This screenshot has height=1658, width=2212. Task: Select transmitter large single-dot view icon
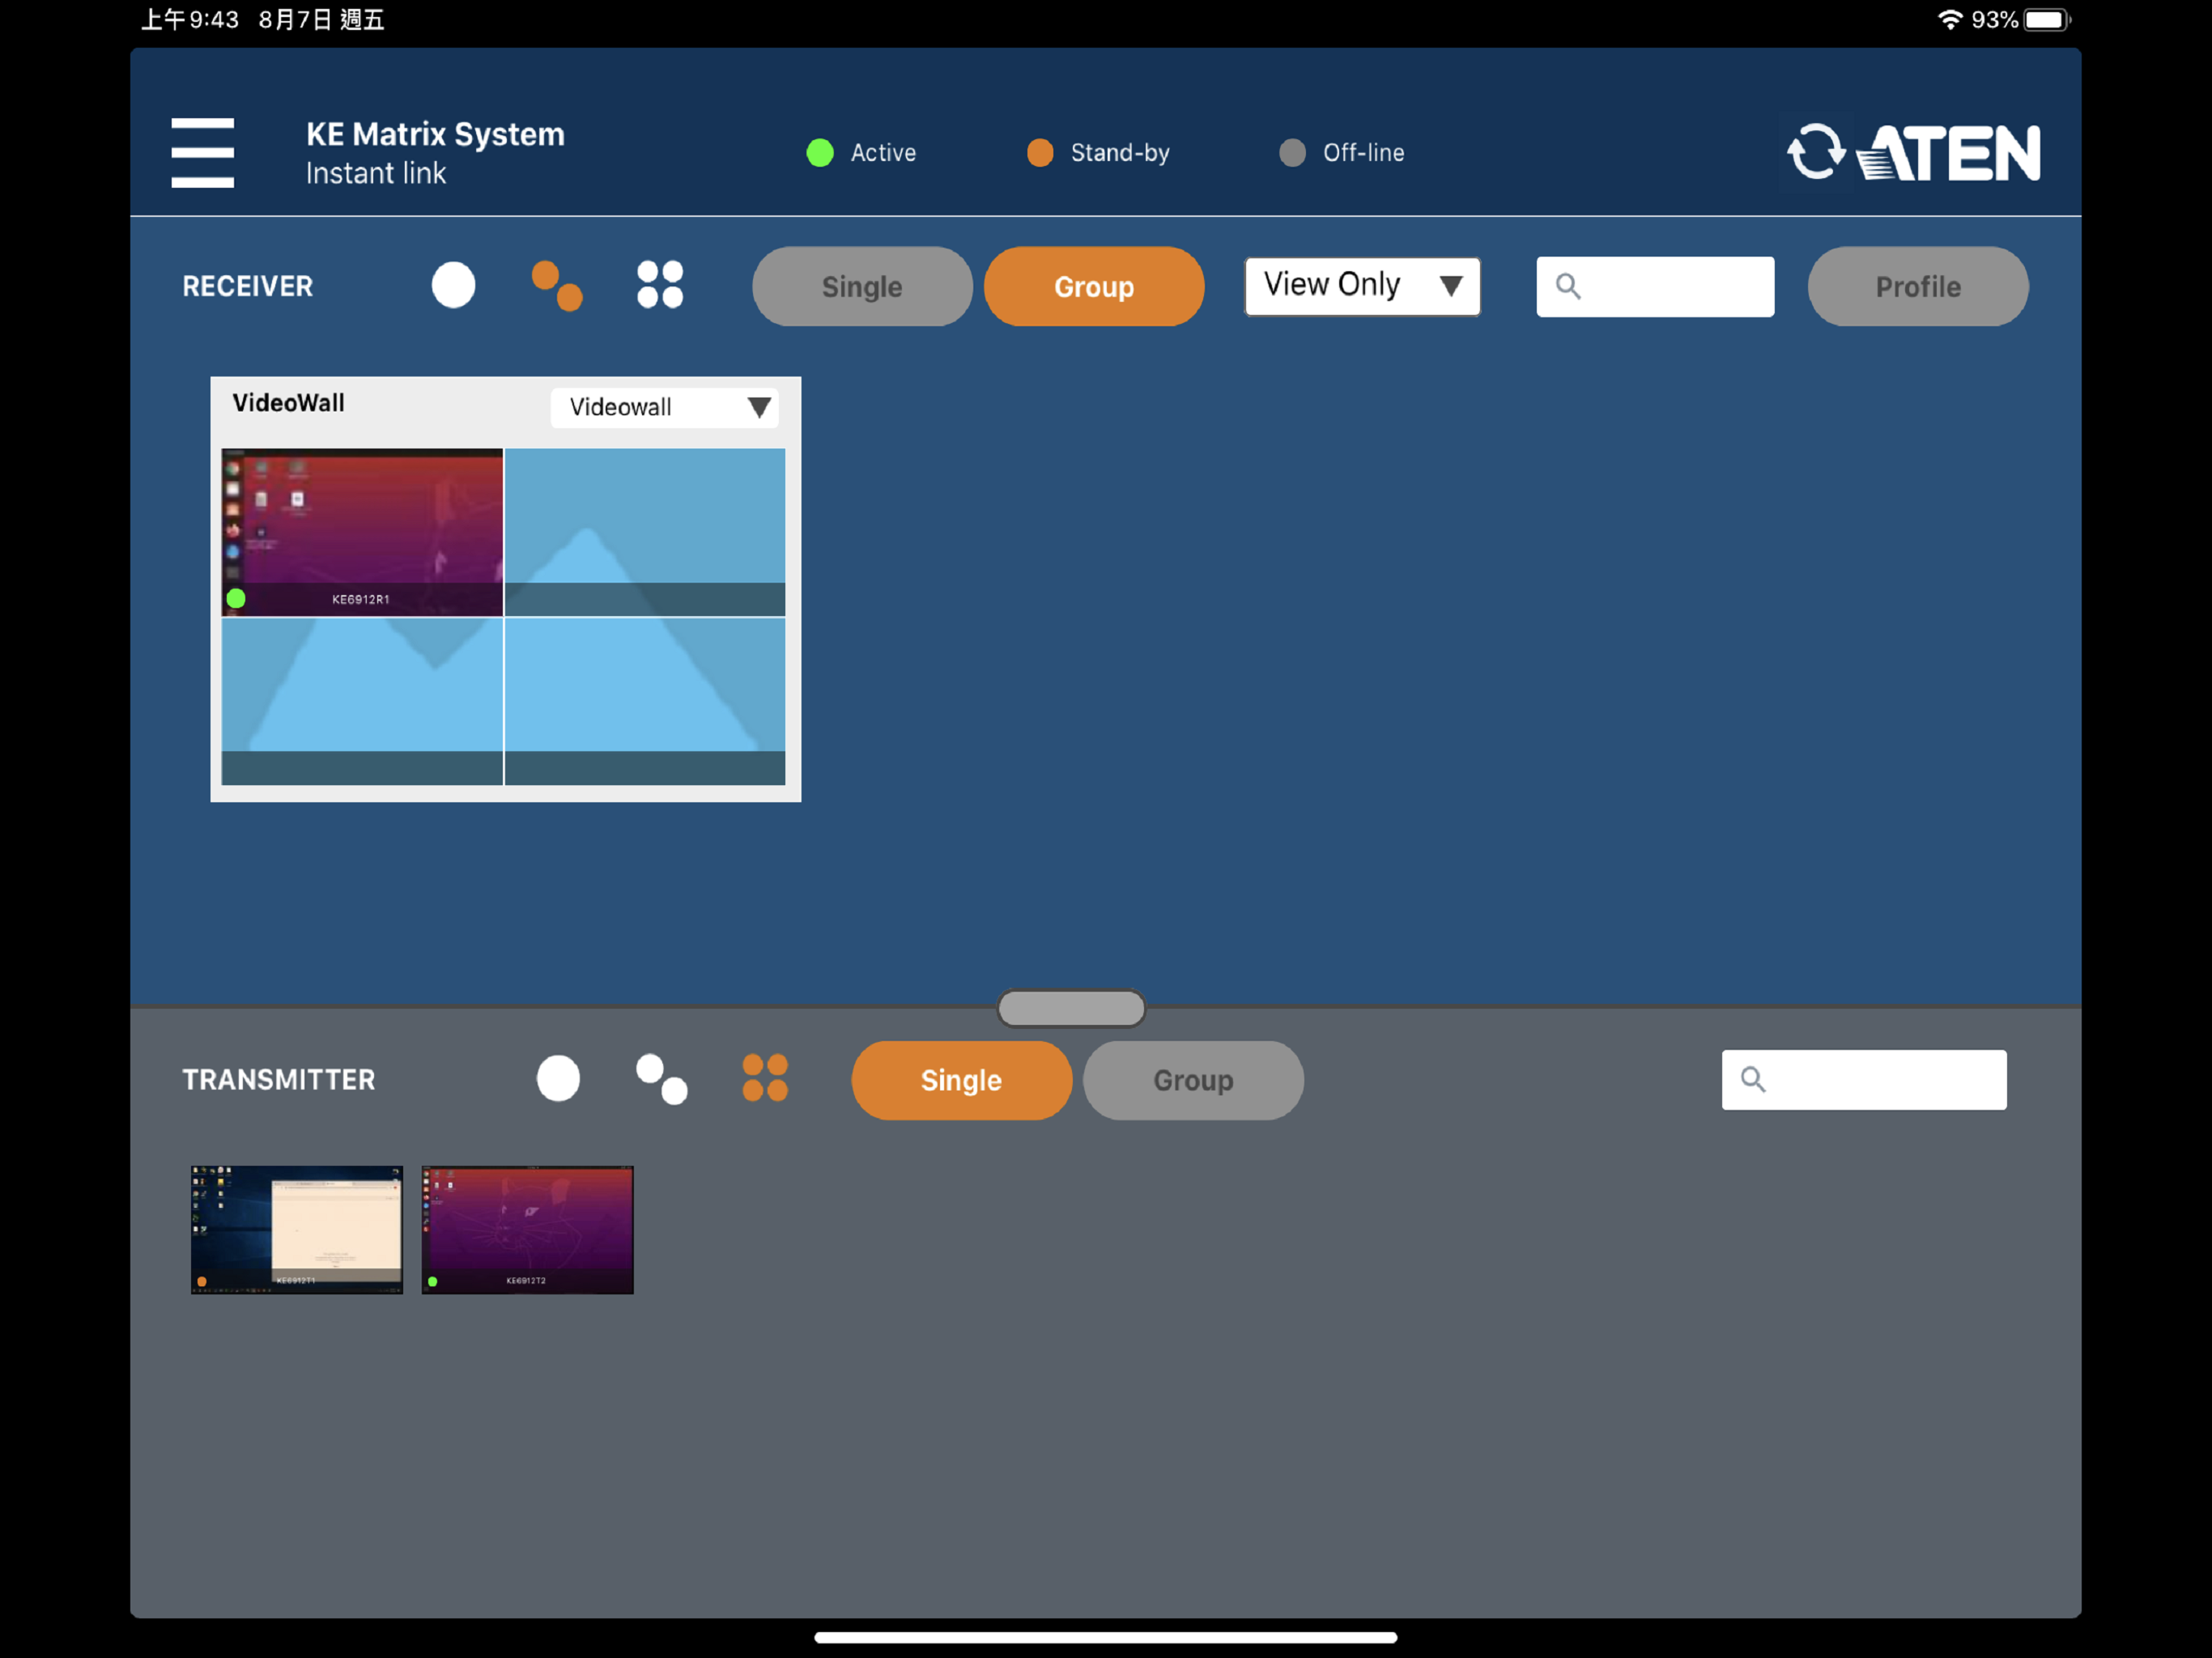pos(558,1079)
